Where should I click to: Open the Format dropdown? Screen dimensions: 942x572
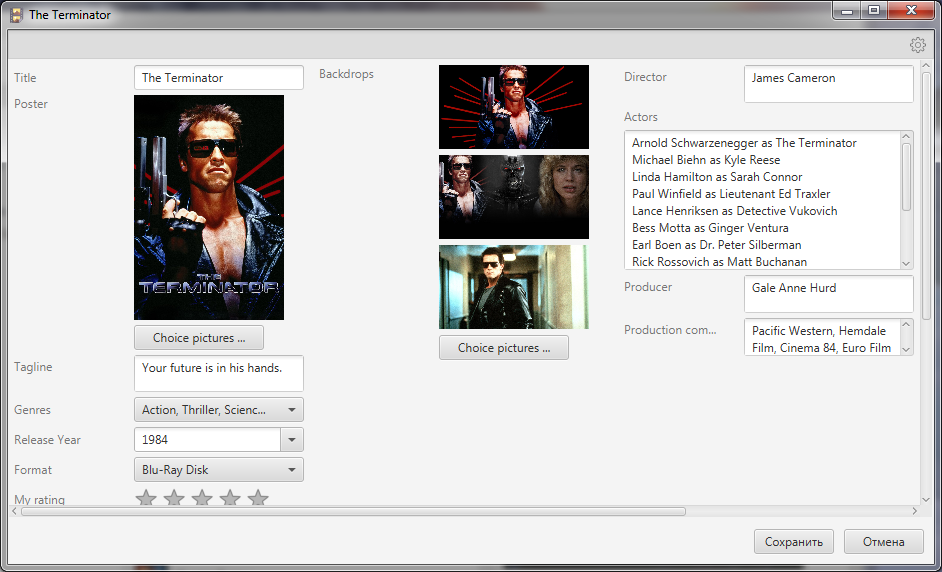point(219,470)
